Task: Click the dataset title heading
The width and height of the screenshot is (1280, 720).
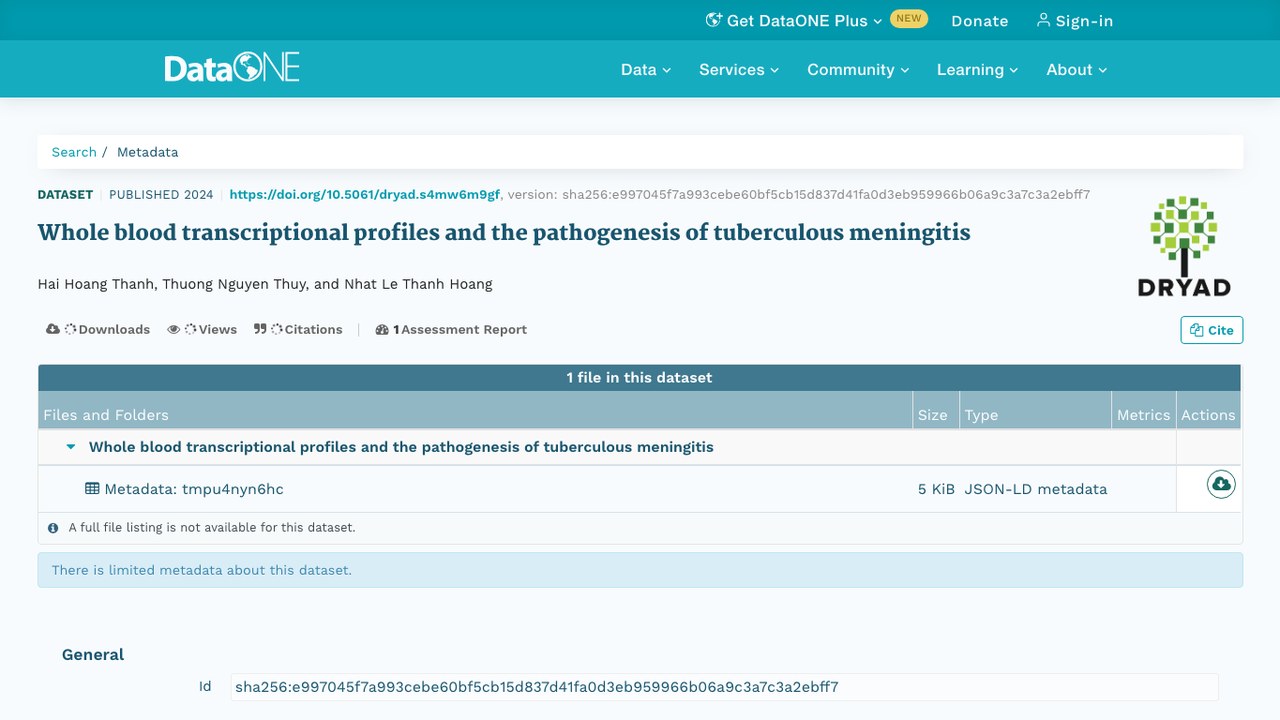Action: point(504,233)
